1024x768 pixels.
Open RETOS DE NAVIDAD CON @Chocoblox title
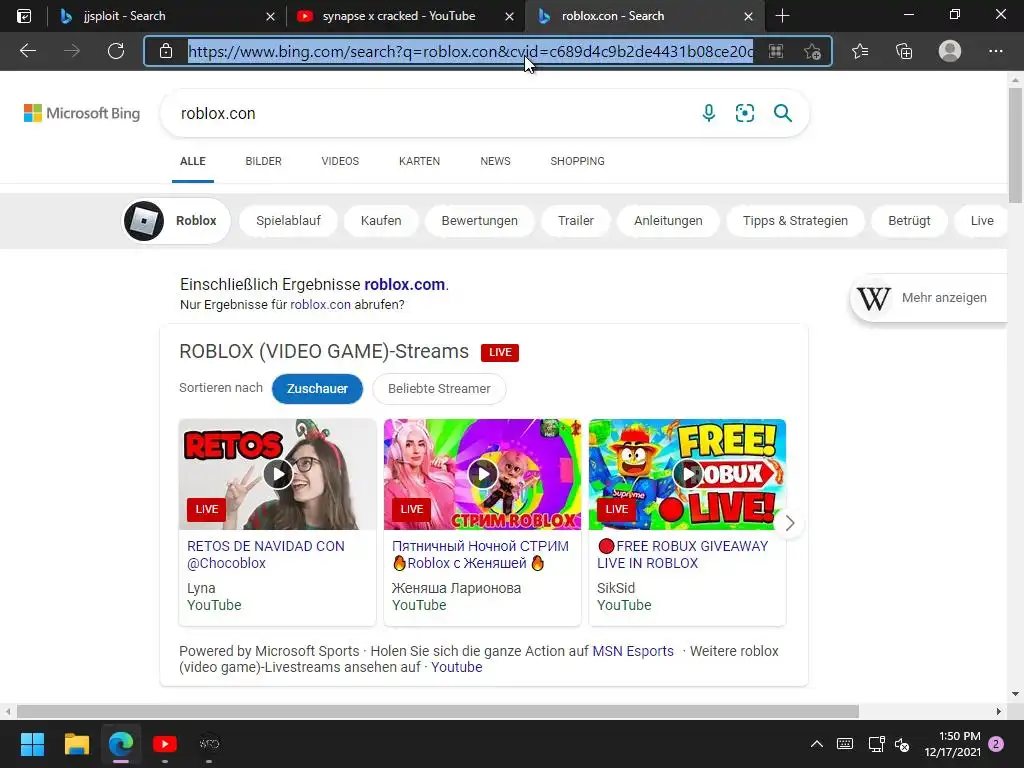(x=265, y=554)
